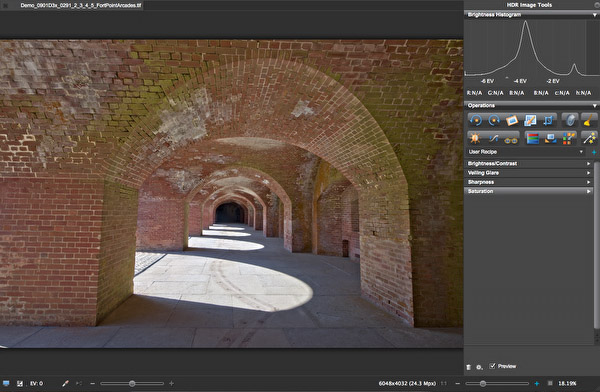Screen dimensions: 600x392
Task: Click the 18.19% zoom value
Action: 567,383
